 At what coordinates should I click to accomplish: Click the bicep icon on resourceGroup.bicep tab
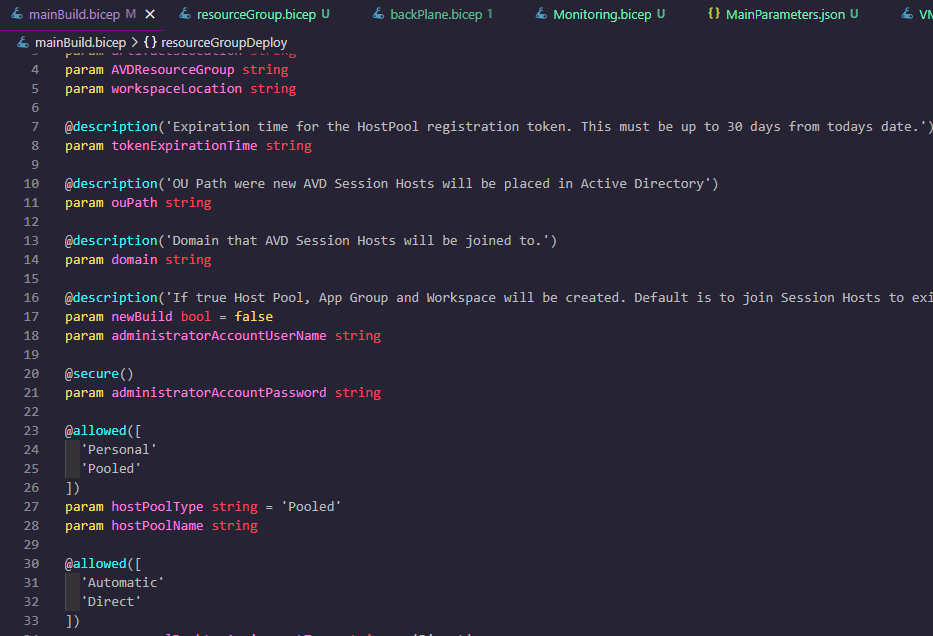185,14
